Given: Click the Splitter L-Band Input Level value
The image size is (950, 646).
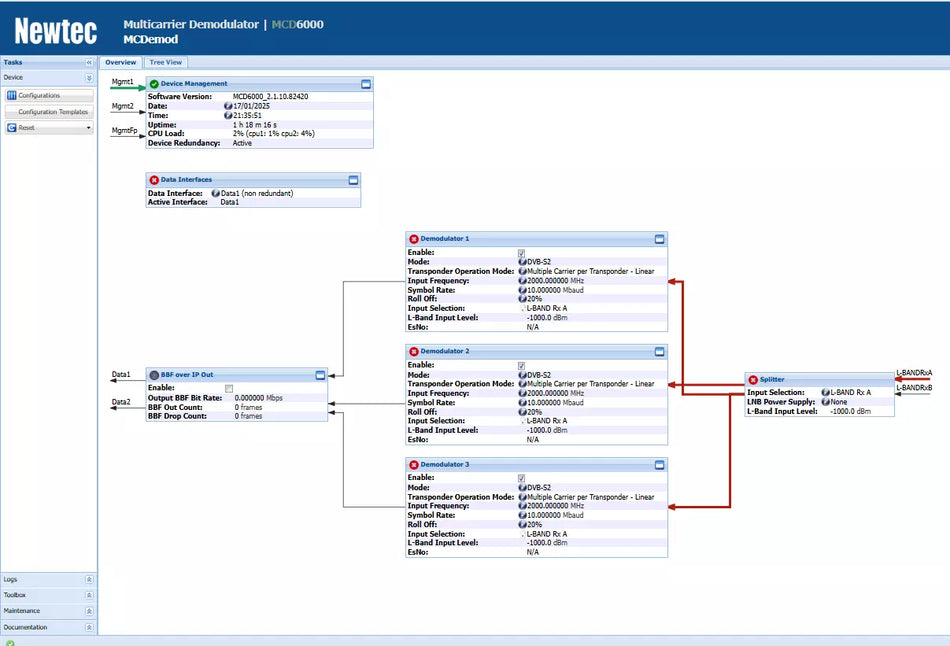Looking at the screenshot, I should click(850, 411).
